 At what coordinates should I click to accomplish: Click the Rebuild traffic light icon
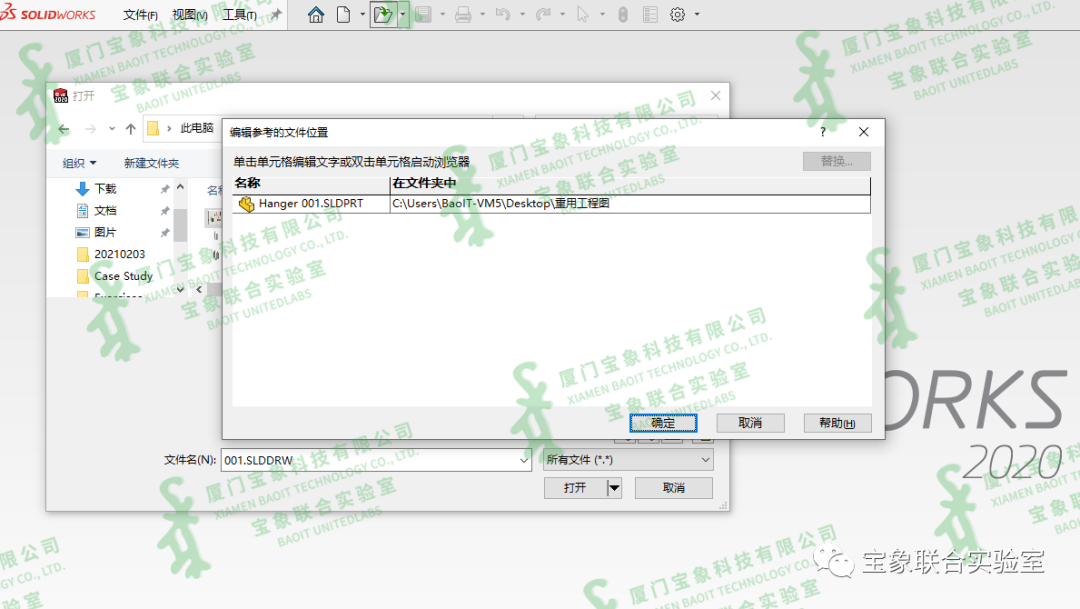click(623, 14)
